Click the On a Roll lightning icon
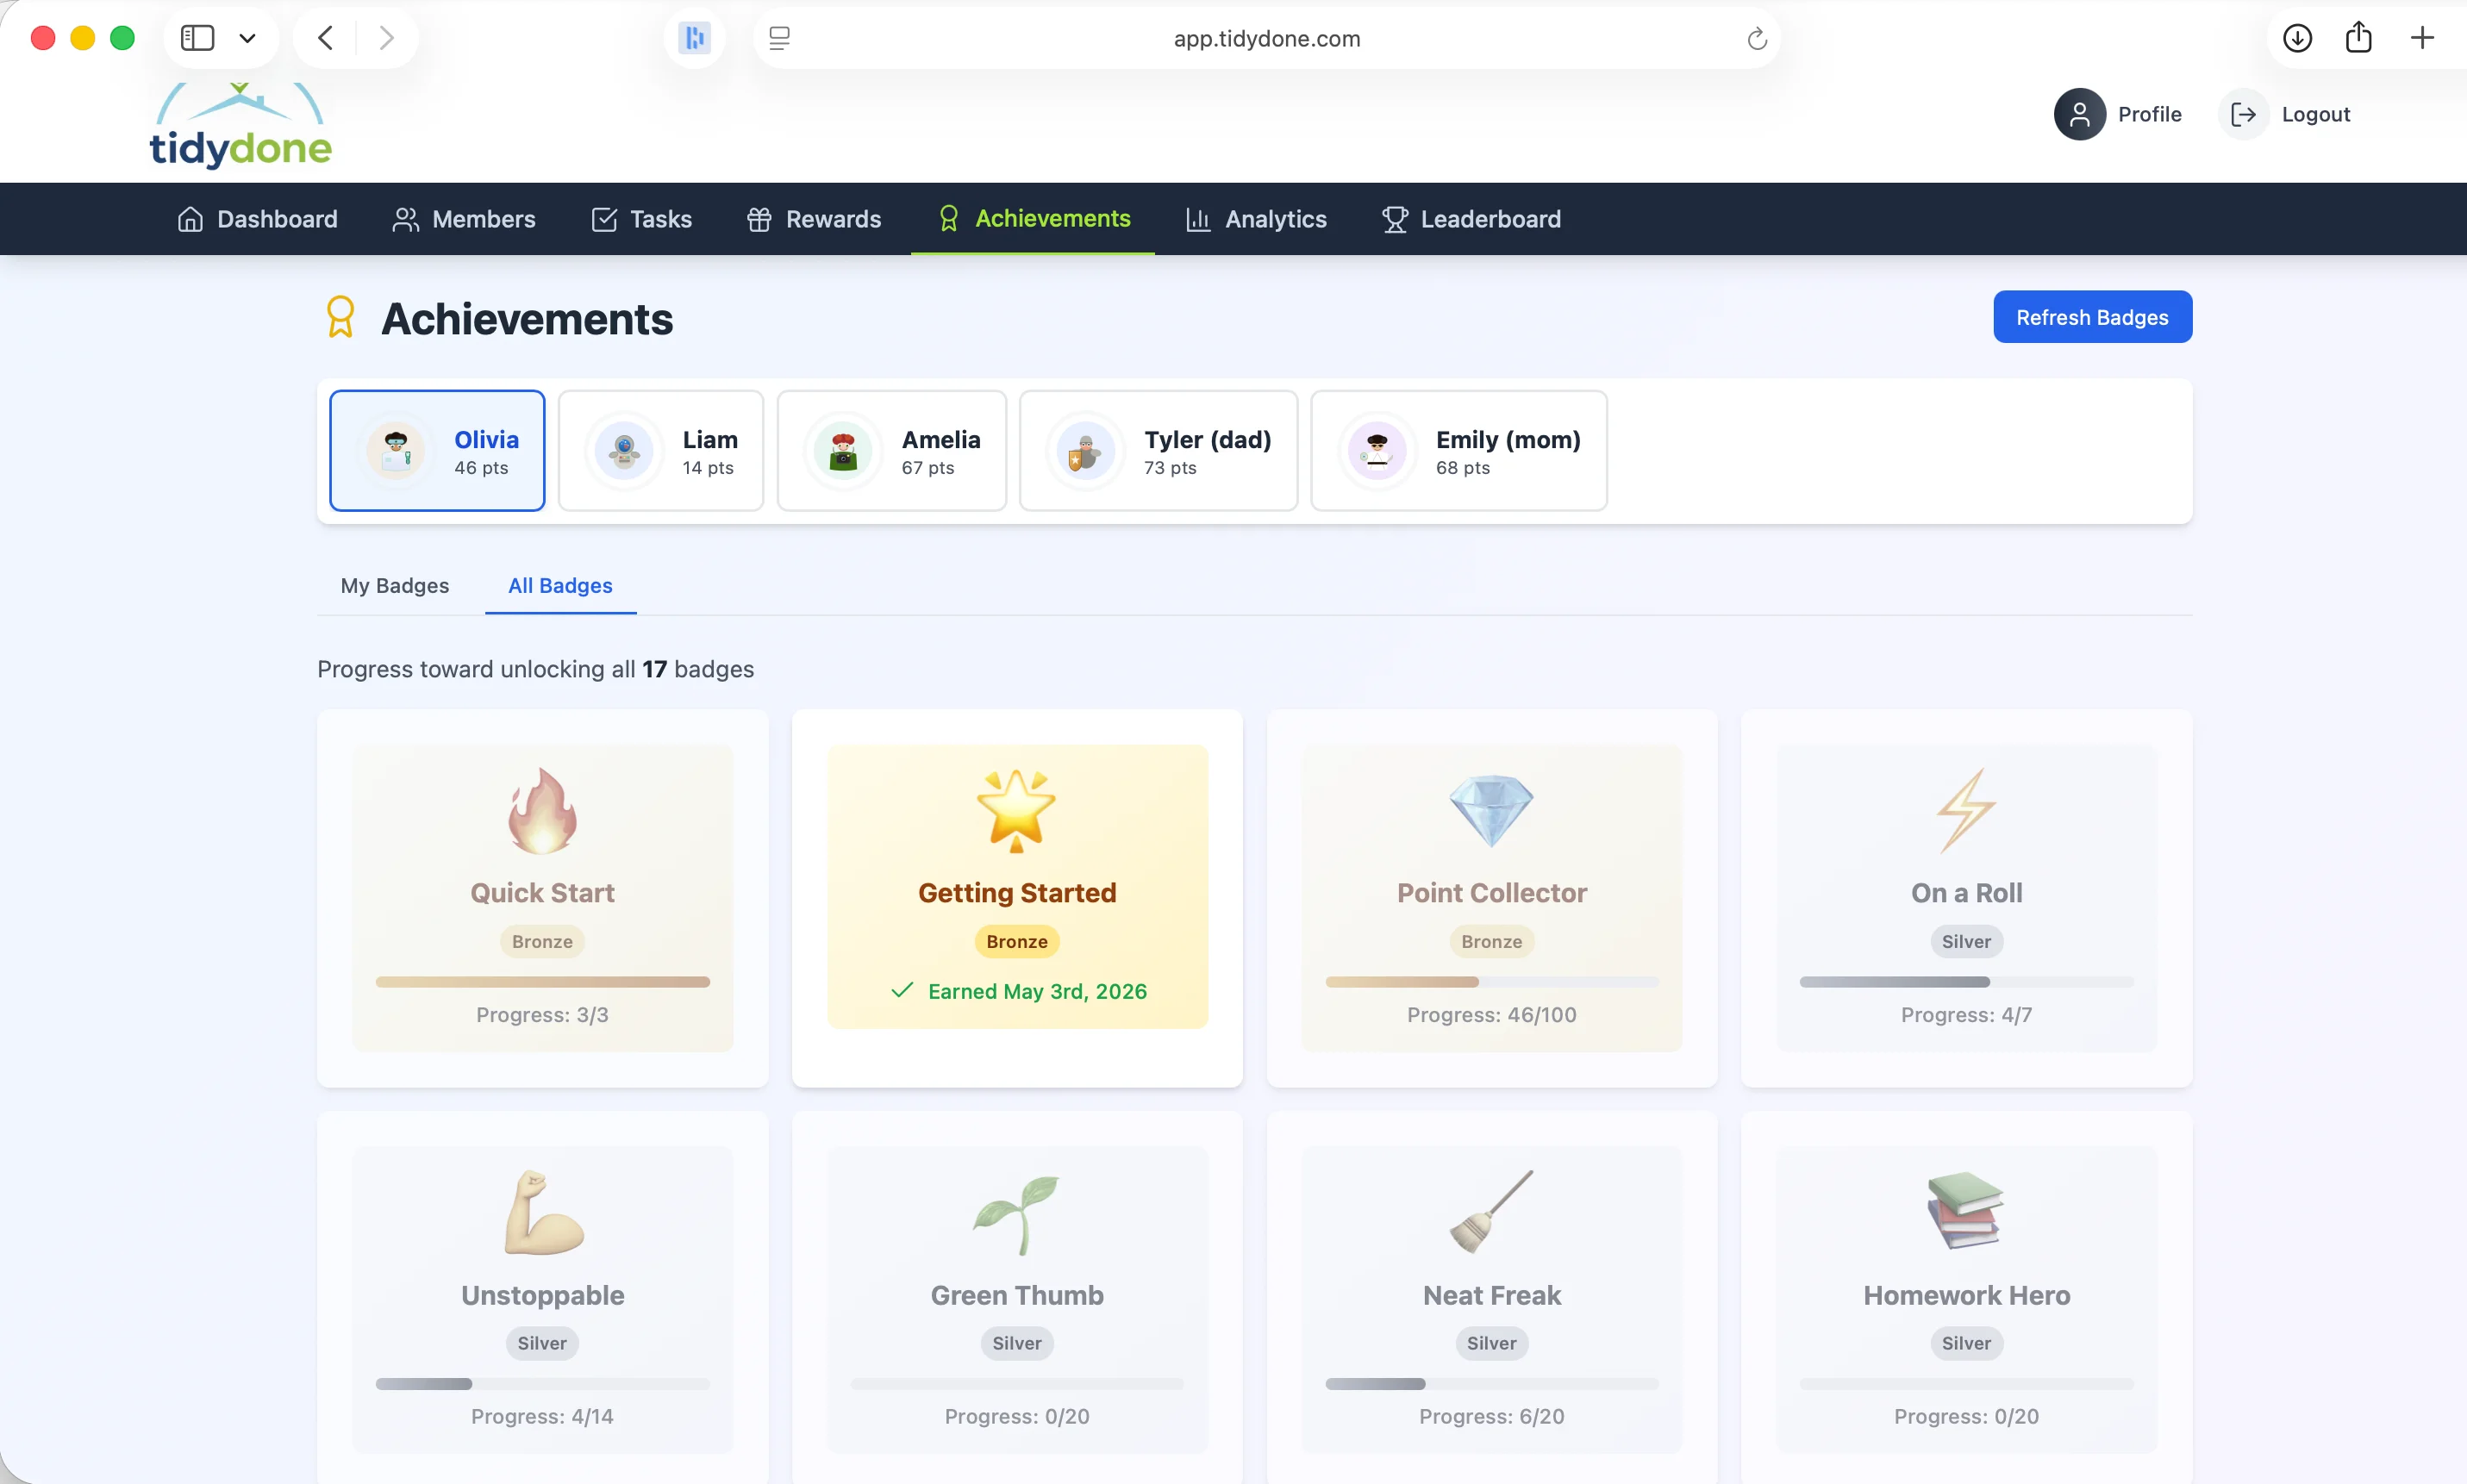The width and height of the screenshot is (2467, 1484). click(x=1965, y=810)
